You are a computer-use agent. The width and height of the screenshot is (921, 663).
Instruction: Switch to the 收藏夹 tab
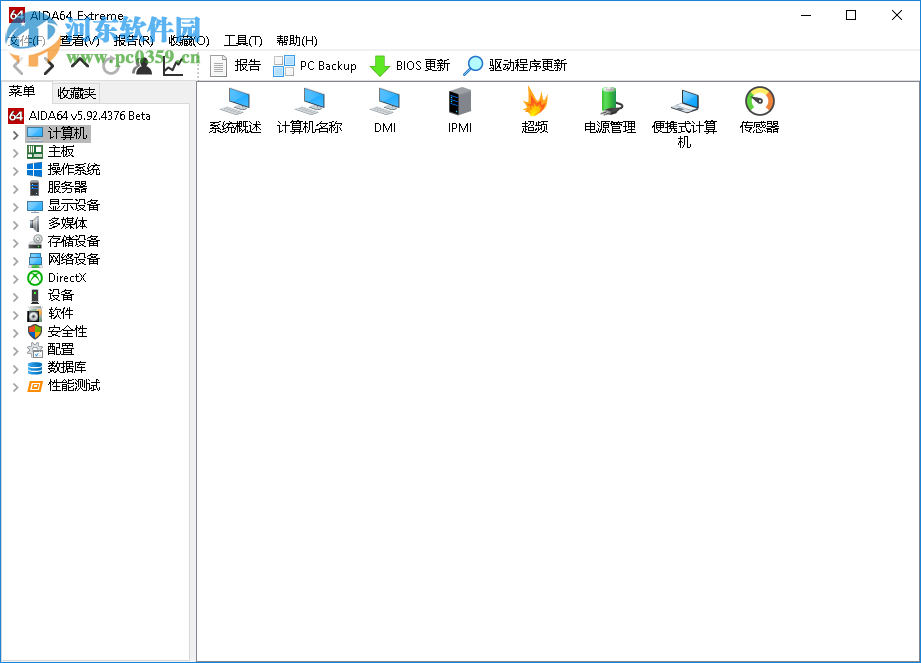[x=79, y=91]
